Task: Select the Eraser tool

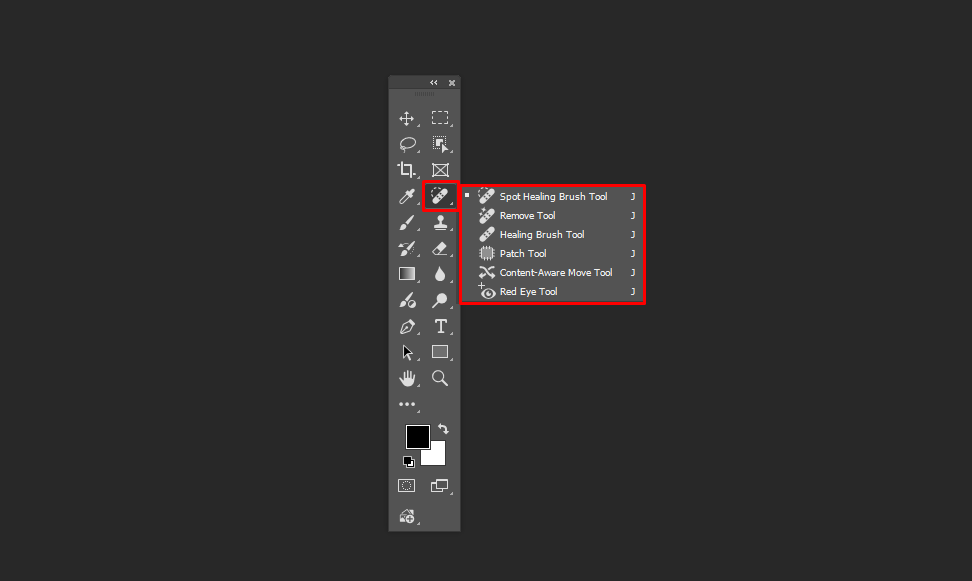Action: [x=440, y=249]
